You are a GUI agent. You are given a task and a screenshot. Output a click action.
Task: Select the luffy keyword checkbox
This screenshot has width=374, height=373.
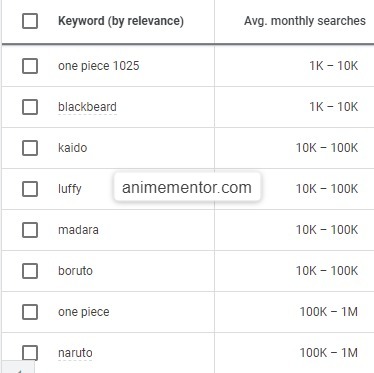coord(30,189)
